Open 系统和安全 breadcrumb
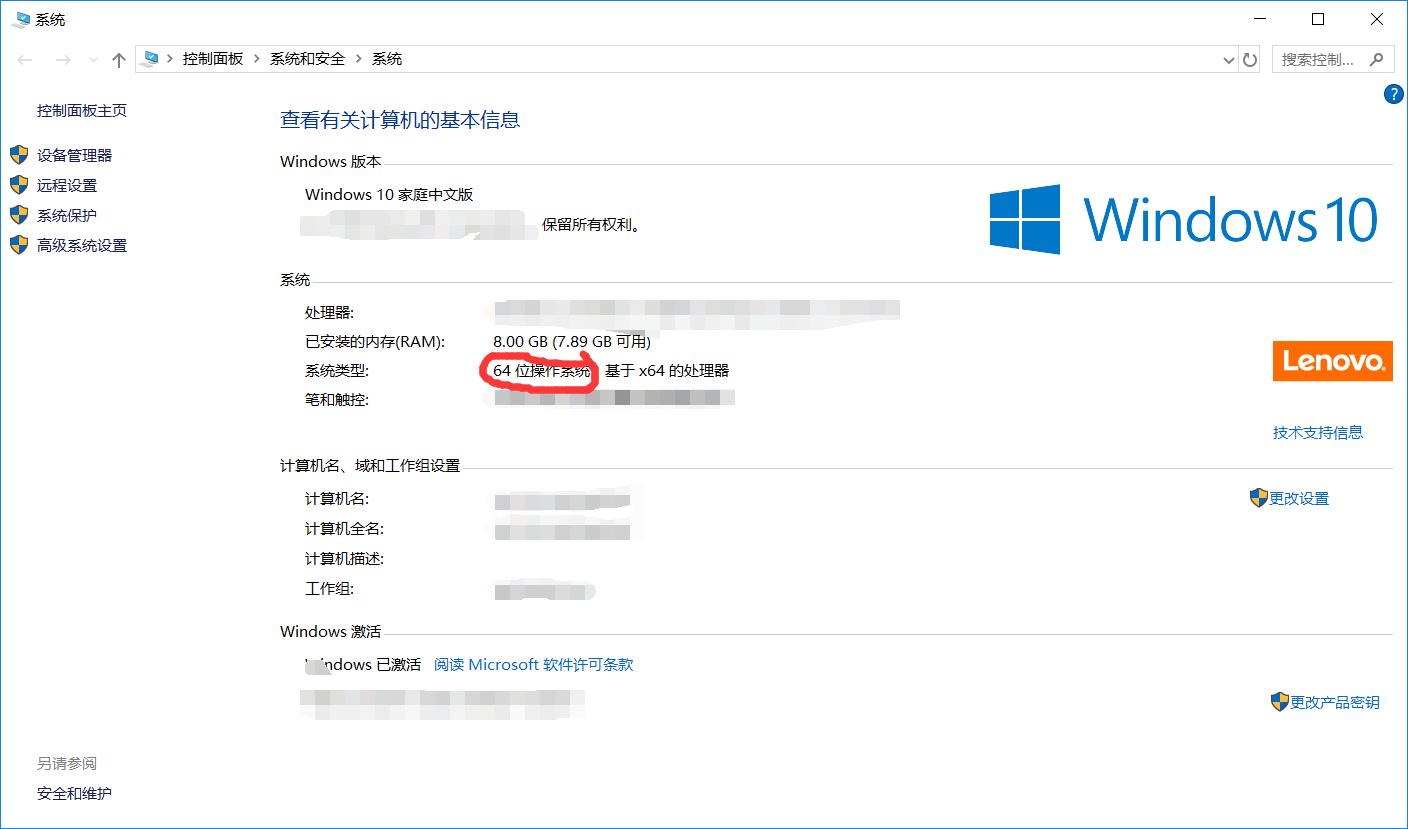 (307, 59)
